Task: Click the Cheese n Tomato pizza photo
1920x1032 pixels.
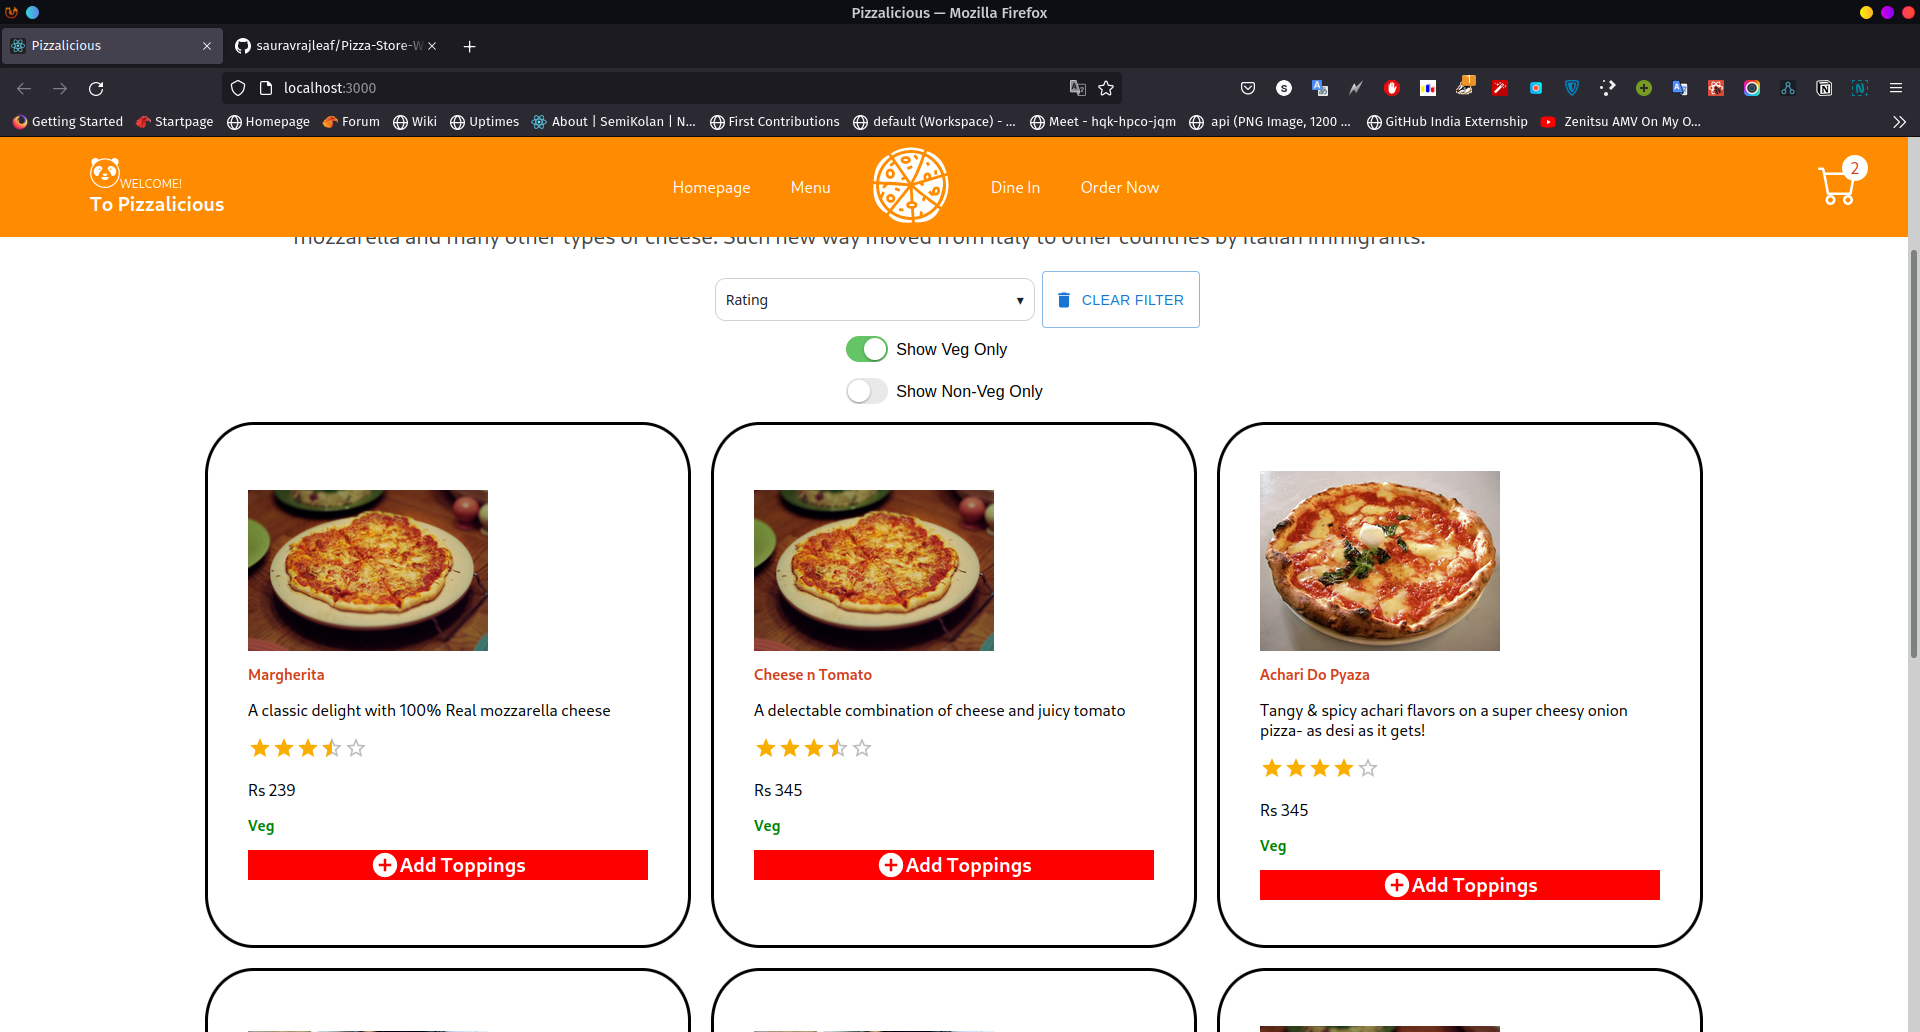Action: [874, 570]
